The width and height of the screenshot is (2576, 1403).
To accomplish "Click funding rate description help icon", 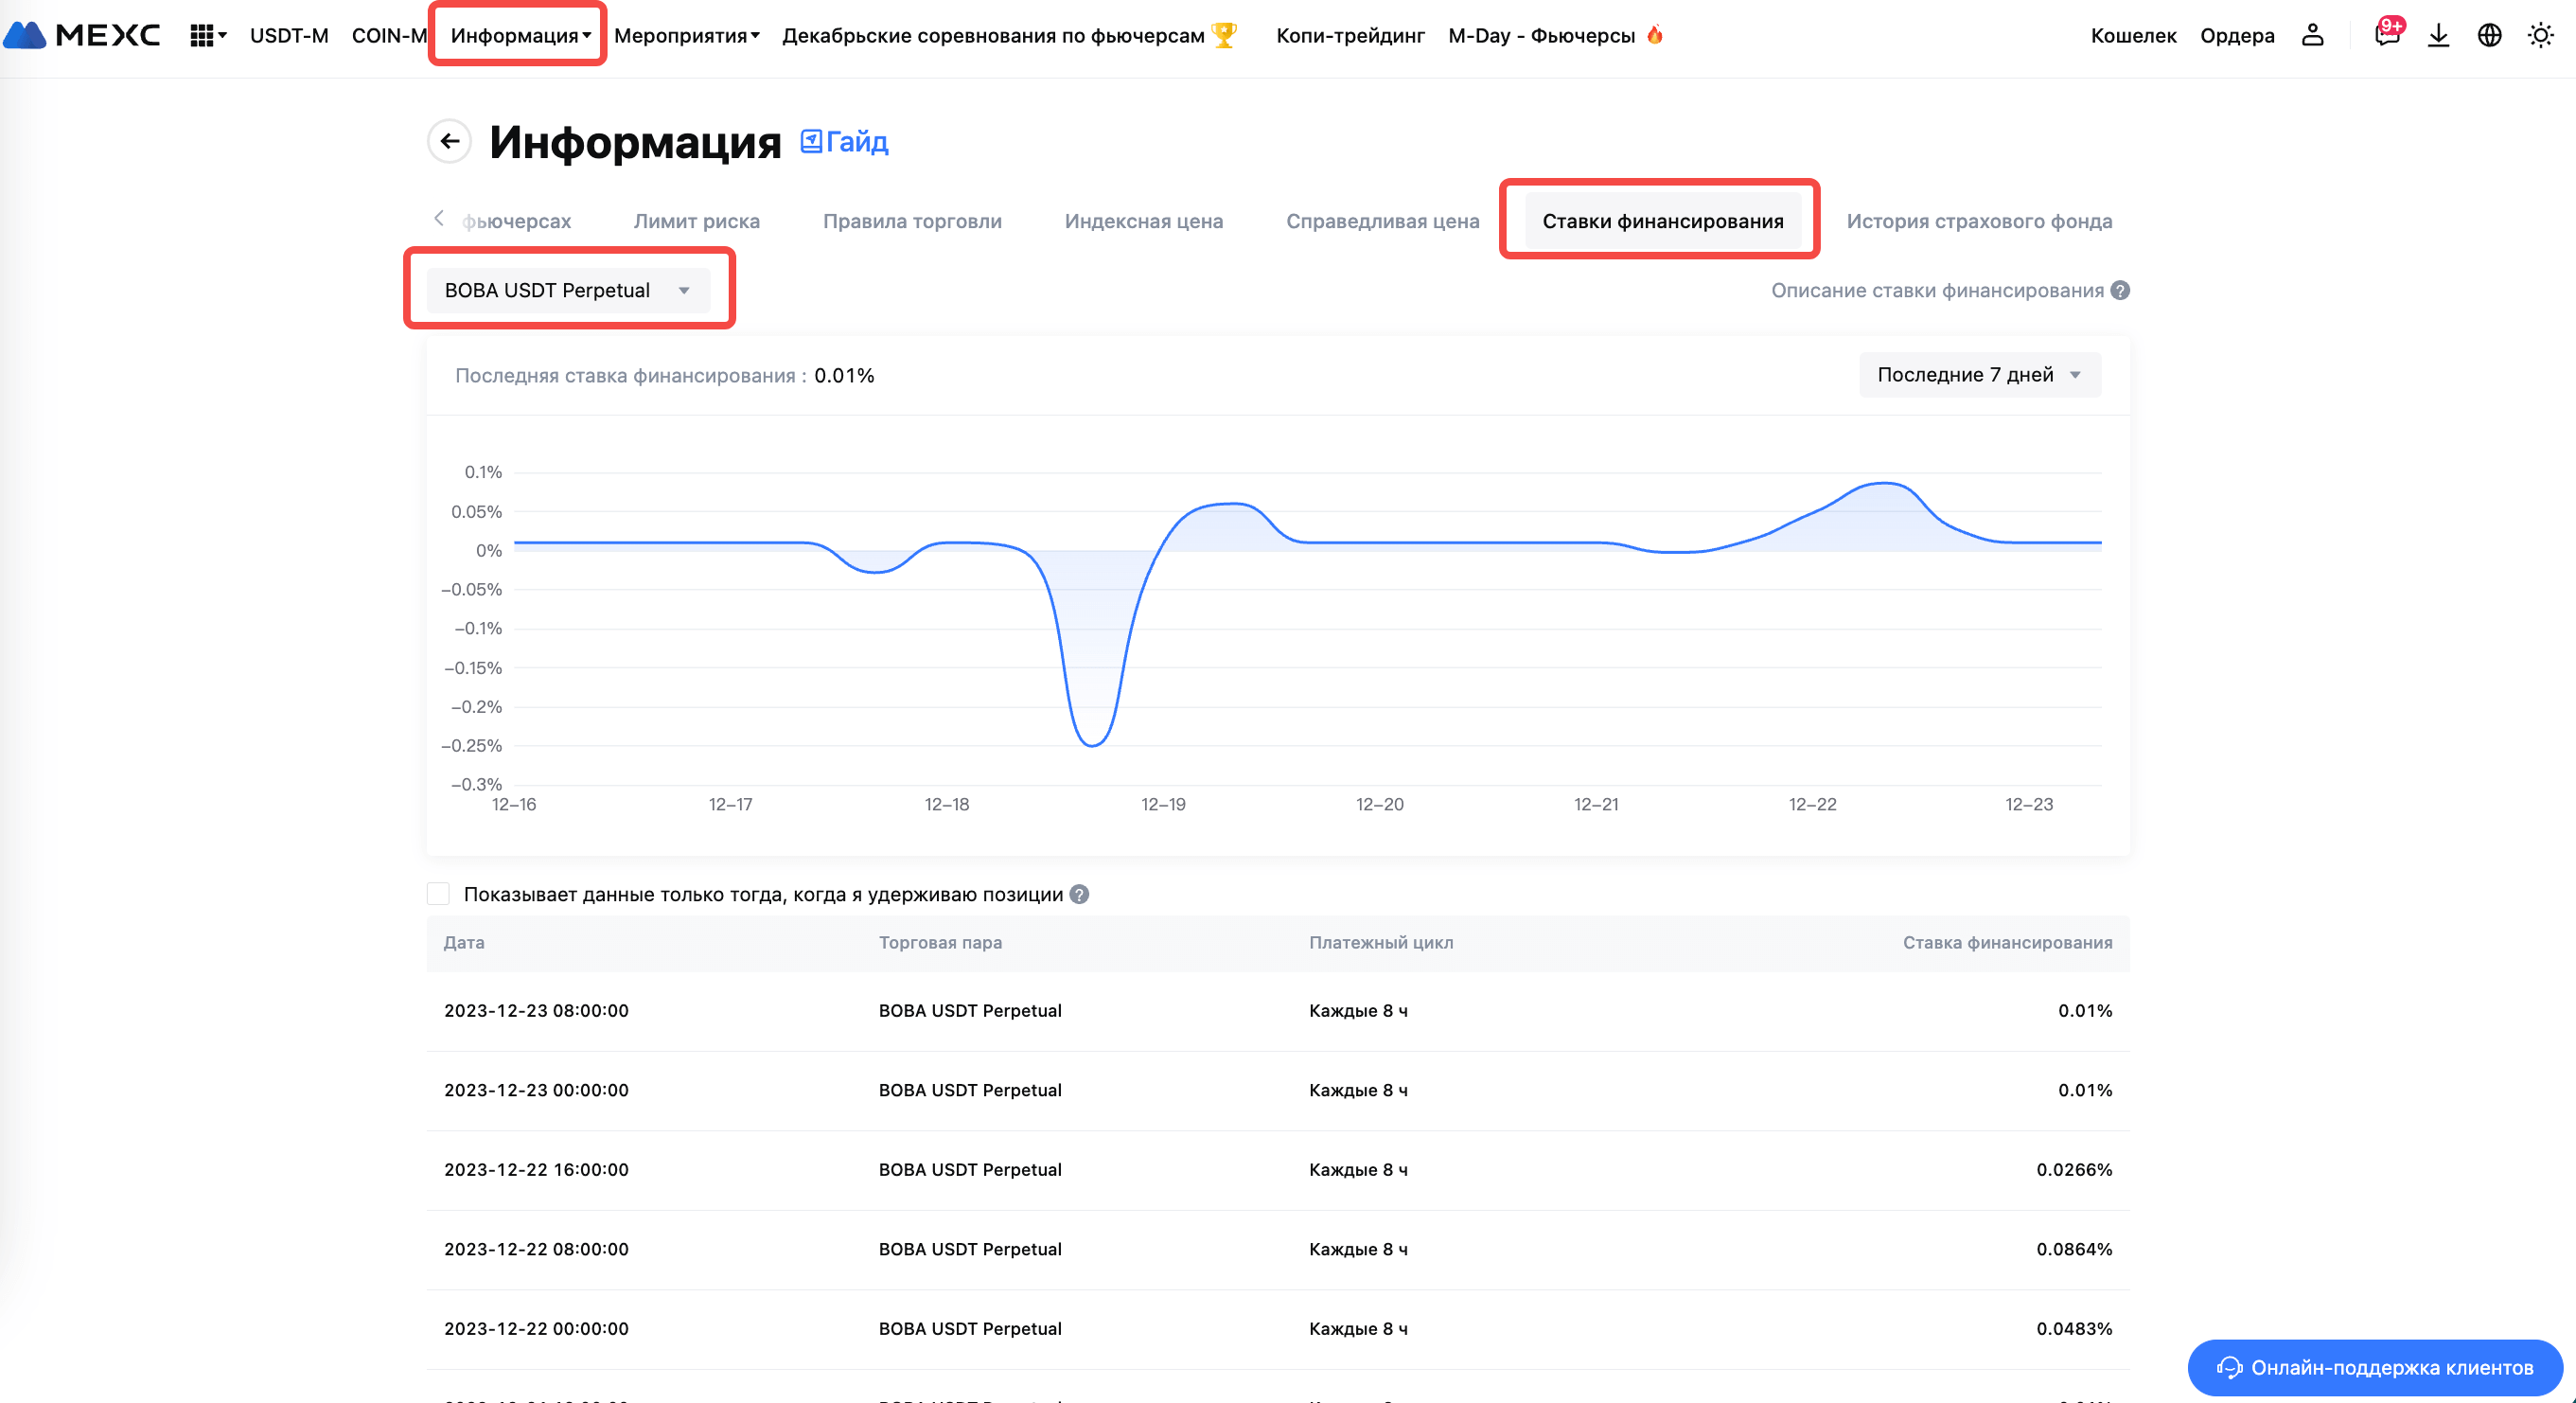I will pos(2120,290).
